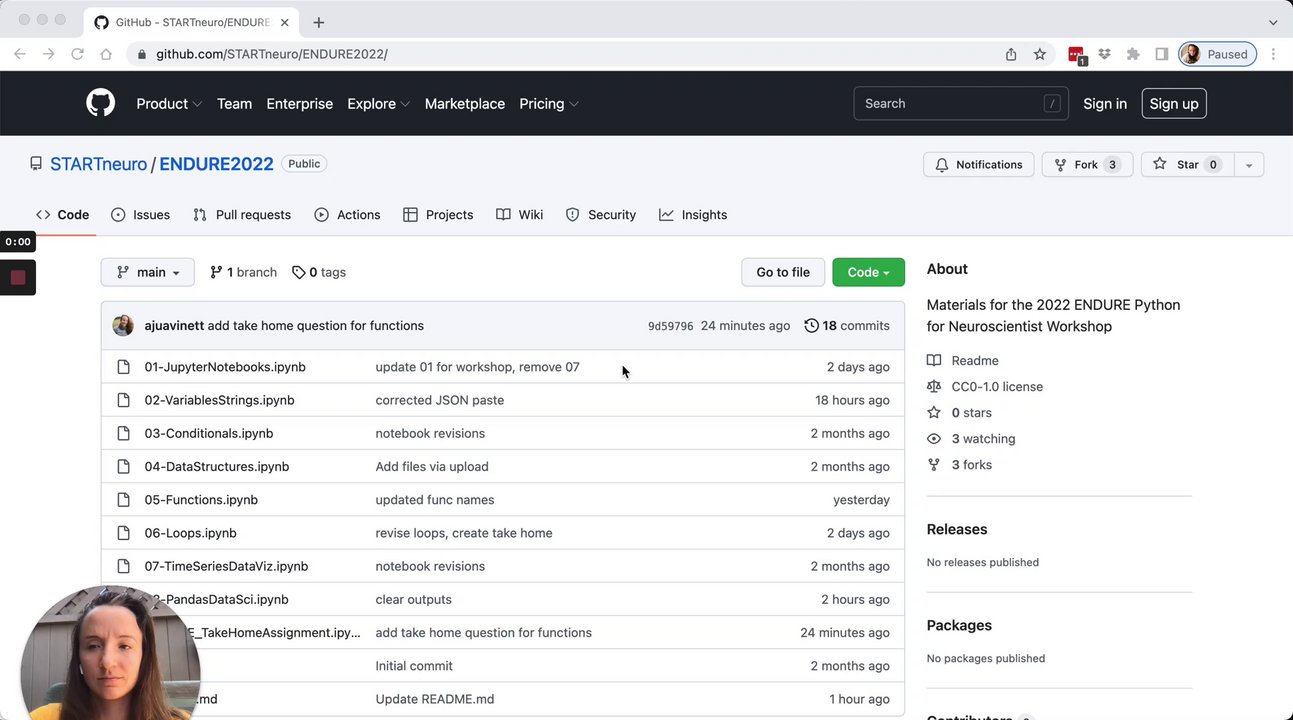Viewport: 1293px width, 720px height.
Task: Expand the Star lists dropdown arrow
Action: [x=1248, y=164]
